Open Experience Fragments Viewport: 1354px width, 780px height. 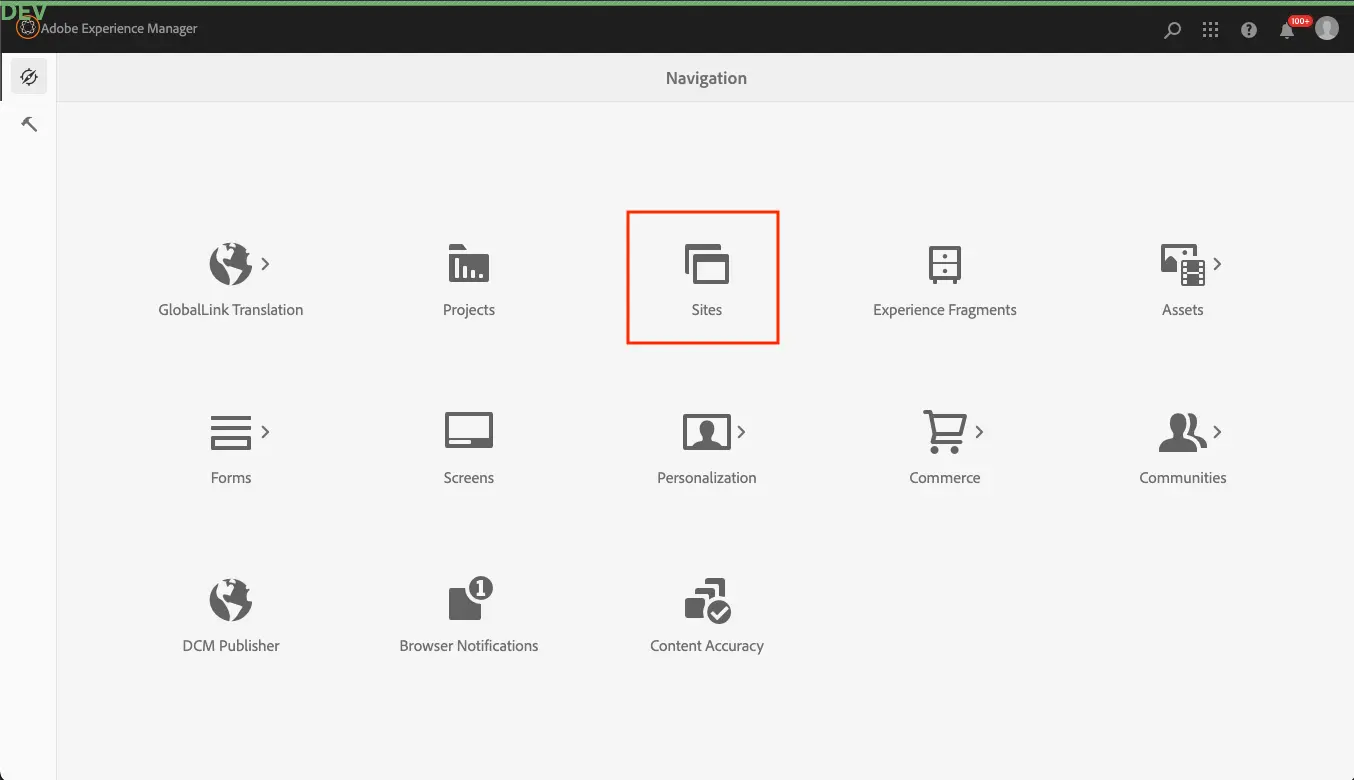pos(944,278)
